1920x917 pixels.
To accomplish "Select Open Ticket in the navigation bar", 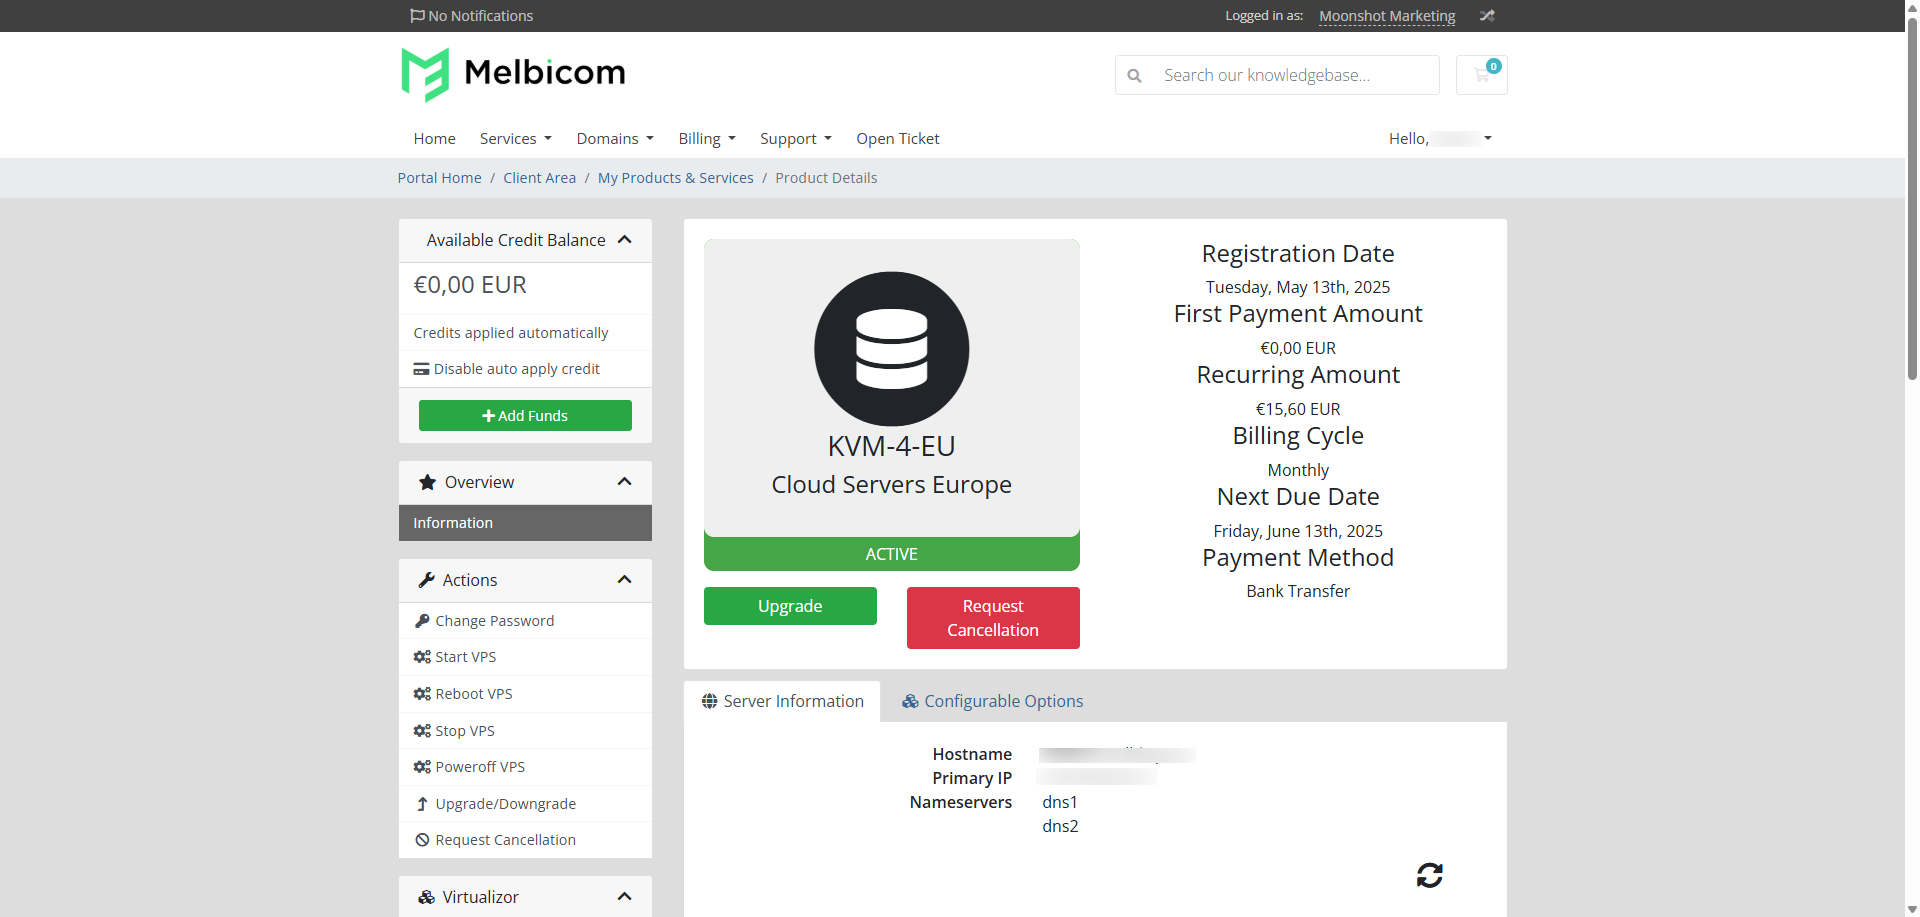I will (897, 139).
